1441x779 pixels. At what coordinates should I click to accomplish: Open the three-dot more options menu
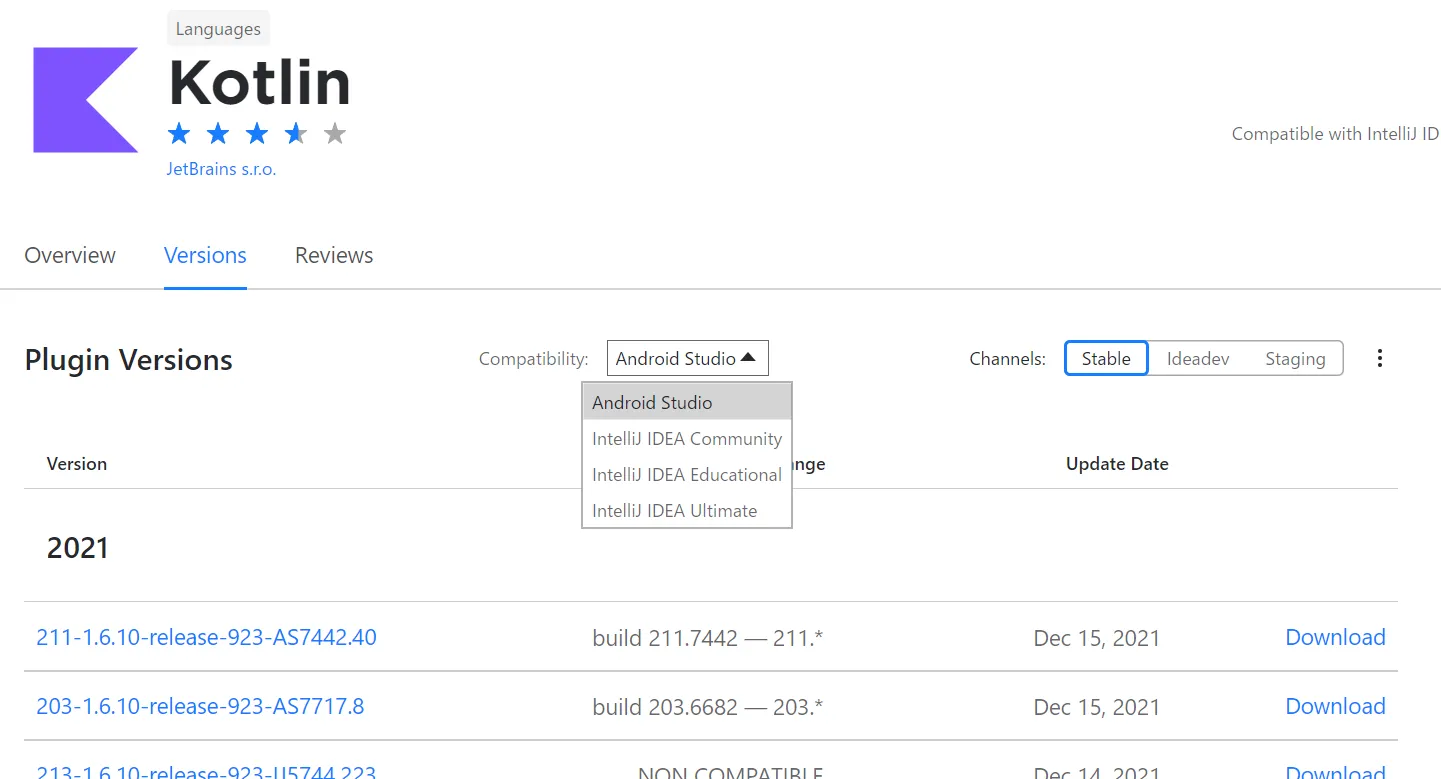click(1380, 358)
